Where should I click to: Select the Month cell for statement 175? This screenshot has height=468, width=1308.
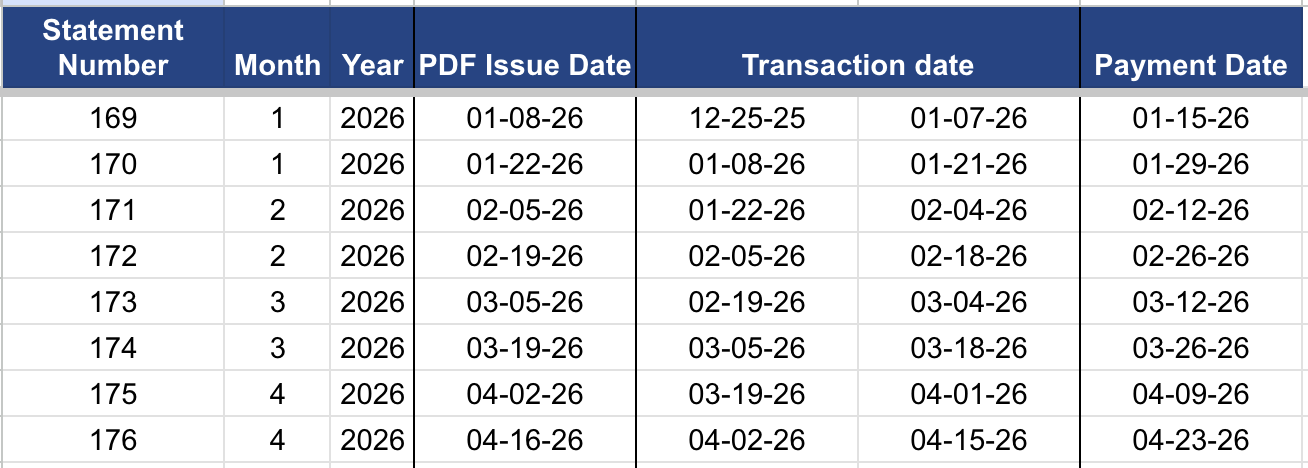coord(277,394)
